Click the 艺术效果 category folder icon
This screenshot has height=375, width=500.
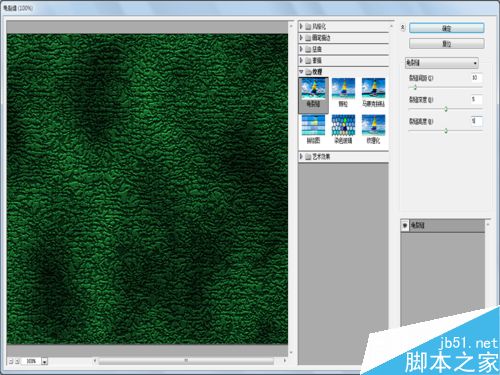pos(308,157)
